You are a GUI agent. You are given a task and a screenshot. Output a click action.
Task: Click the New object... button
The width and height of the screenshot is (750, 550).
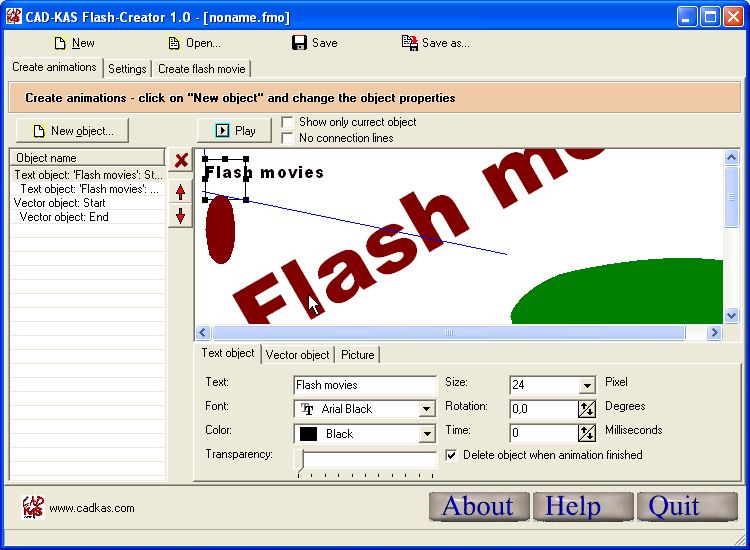pos(72,131)
